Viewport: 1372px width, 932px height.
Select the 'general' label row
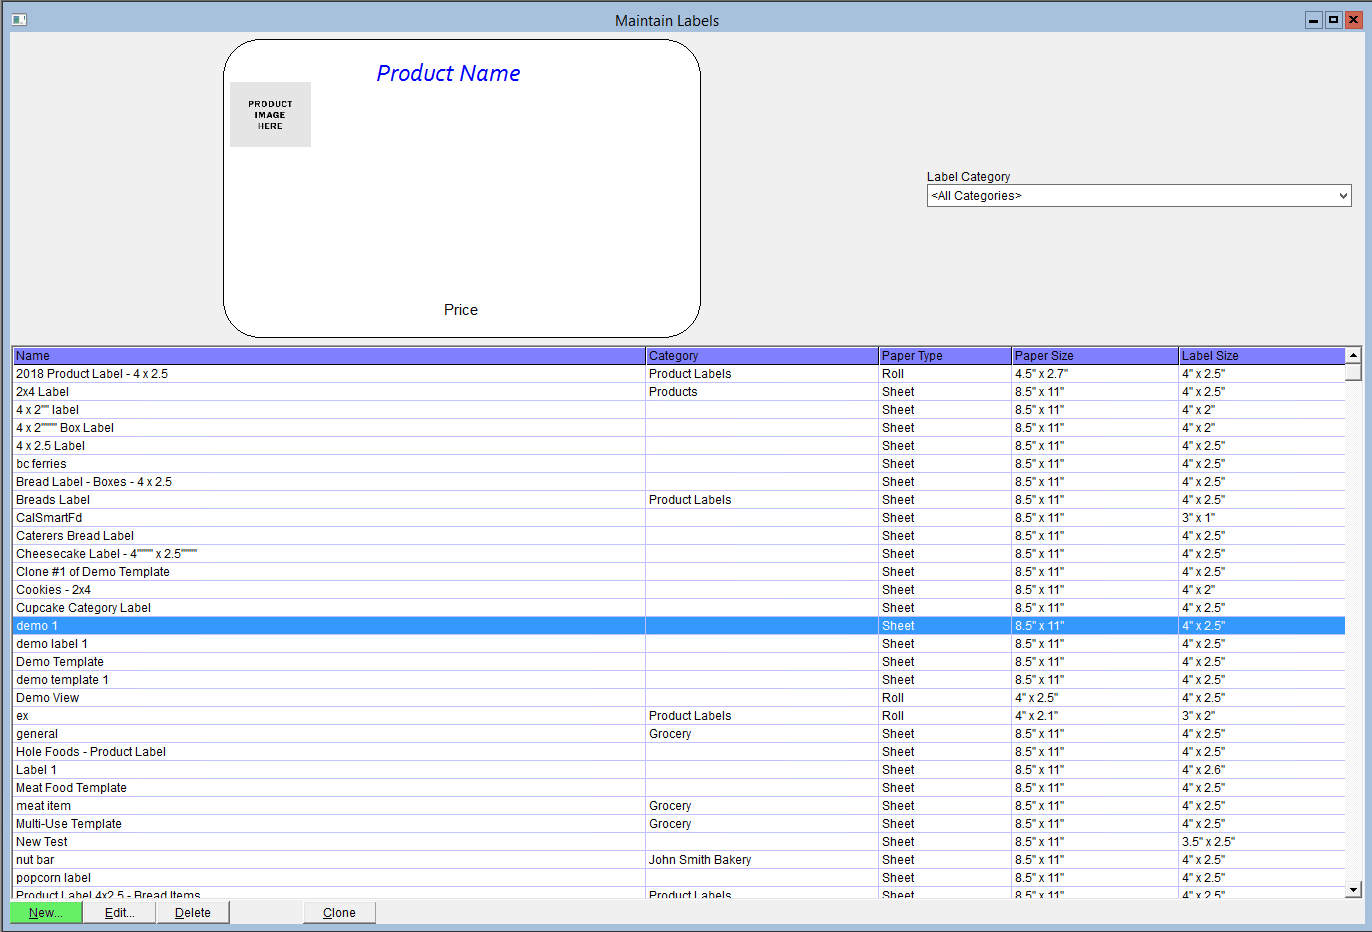679,734
